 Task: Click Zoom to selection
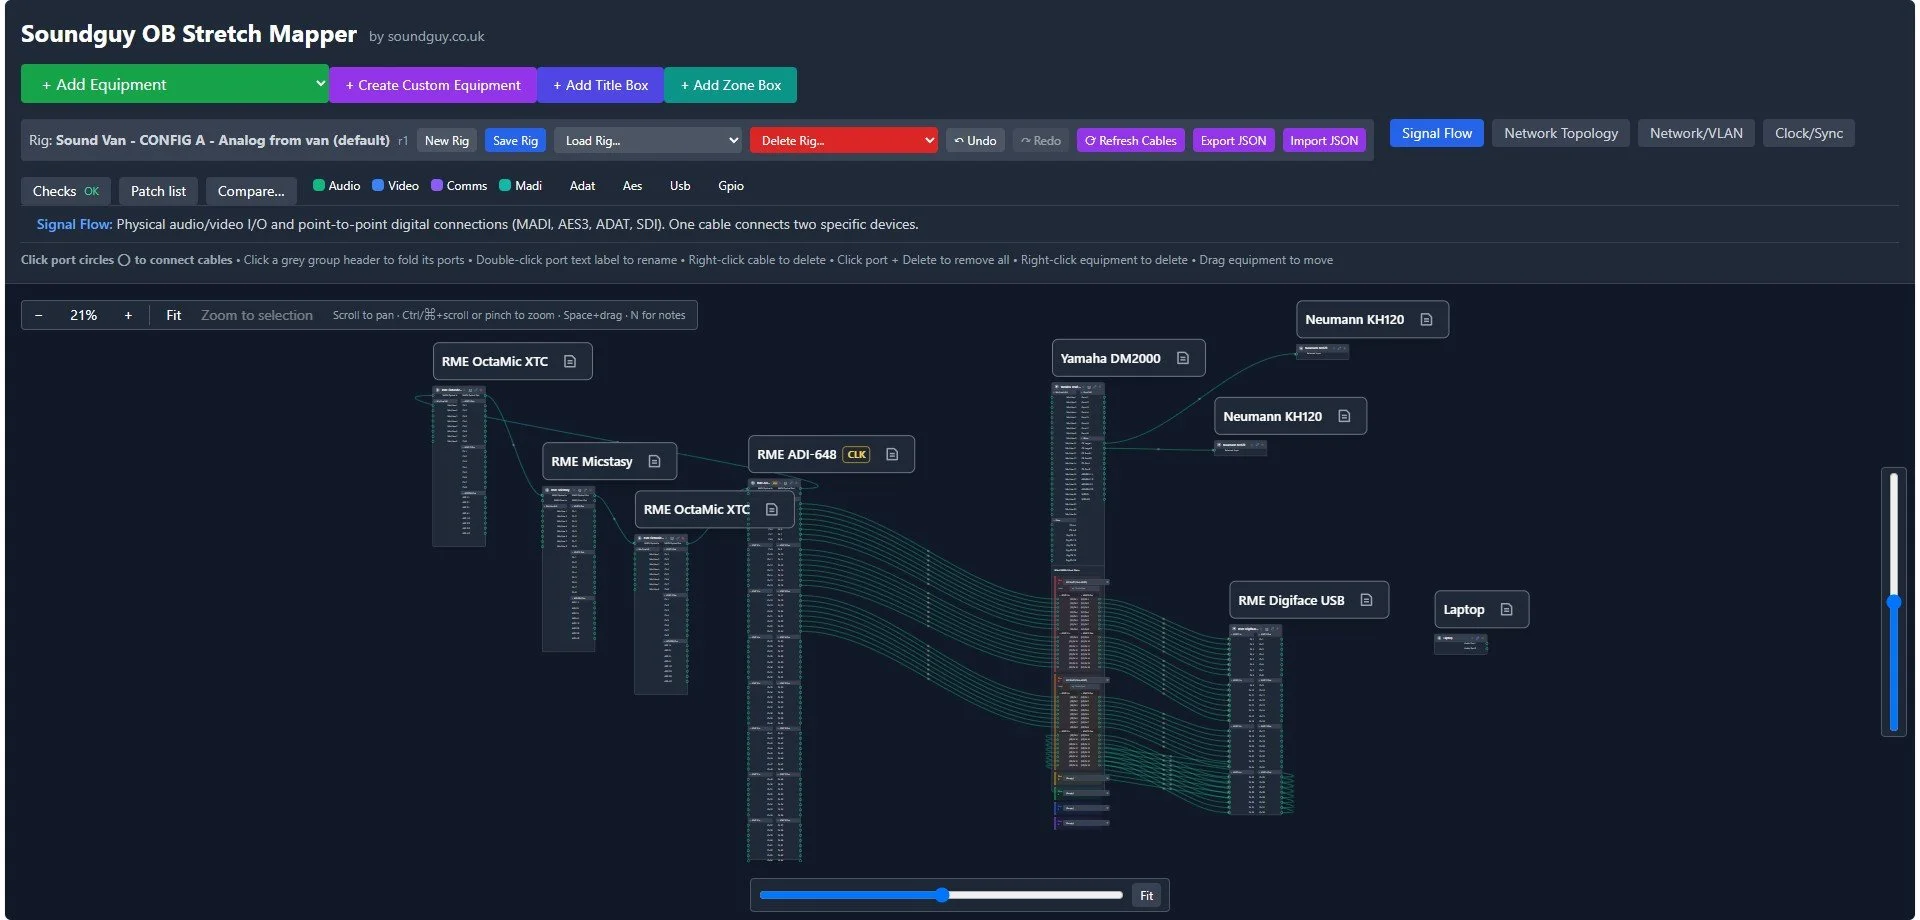click(257, 315)
